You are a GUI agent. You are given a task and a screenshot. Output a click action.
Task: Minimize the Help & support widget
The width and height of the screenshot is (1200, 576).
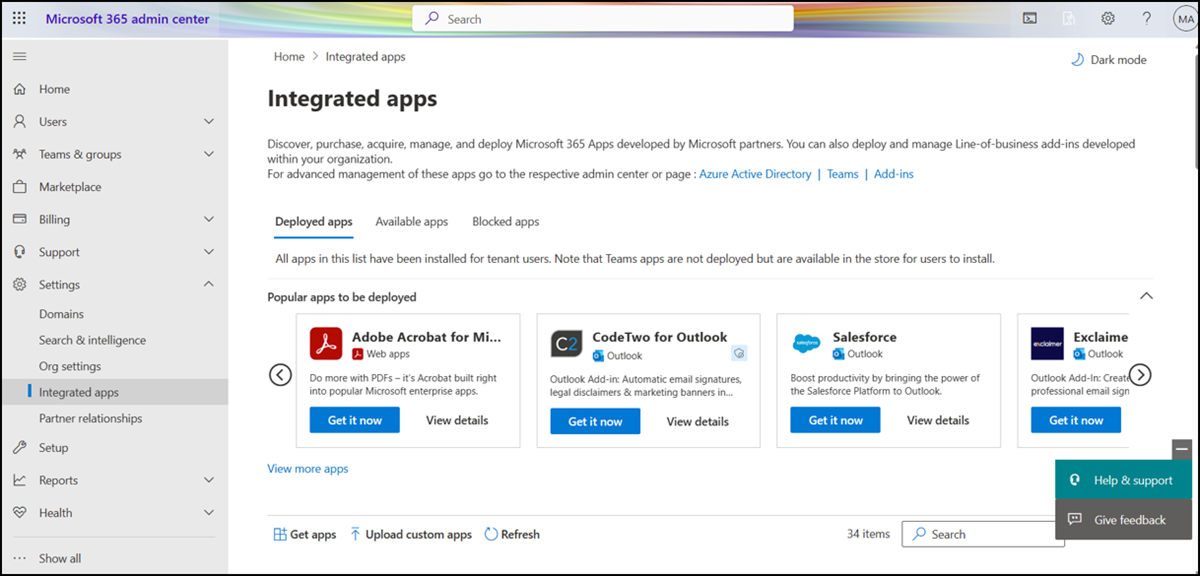pos(1181,449)
